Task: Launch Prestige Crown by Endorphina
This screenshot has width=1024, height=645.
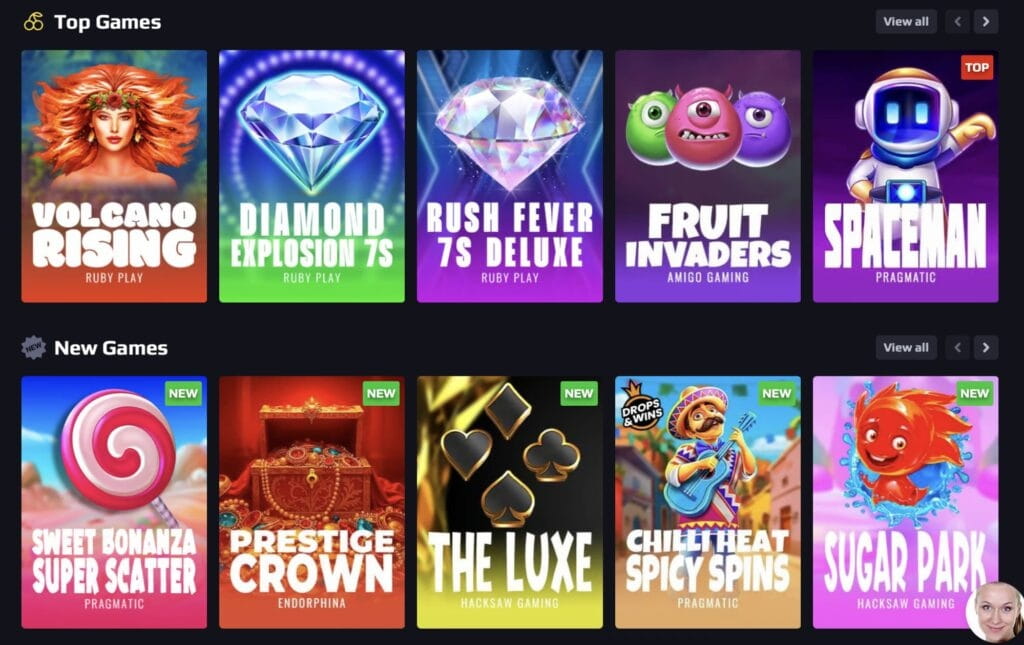Action: 312,502
